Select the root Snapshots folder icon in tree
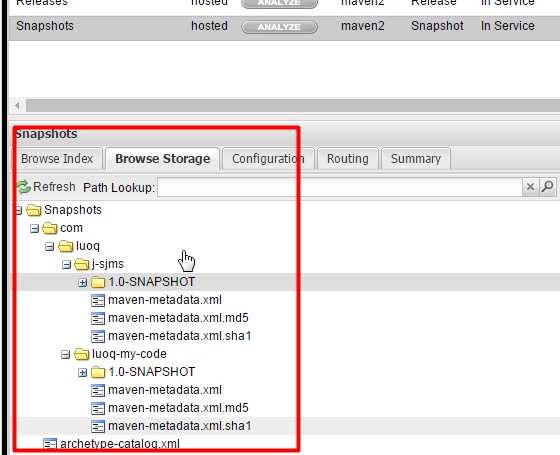Viewport: 560px width, 455px height. [34, 210]
